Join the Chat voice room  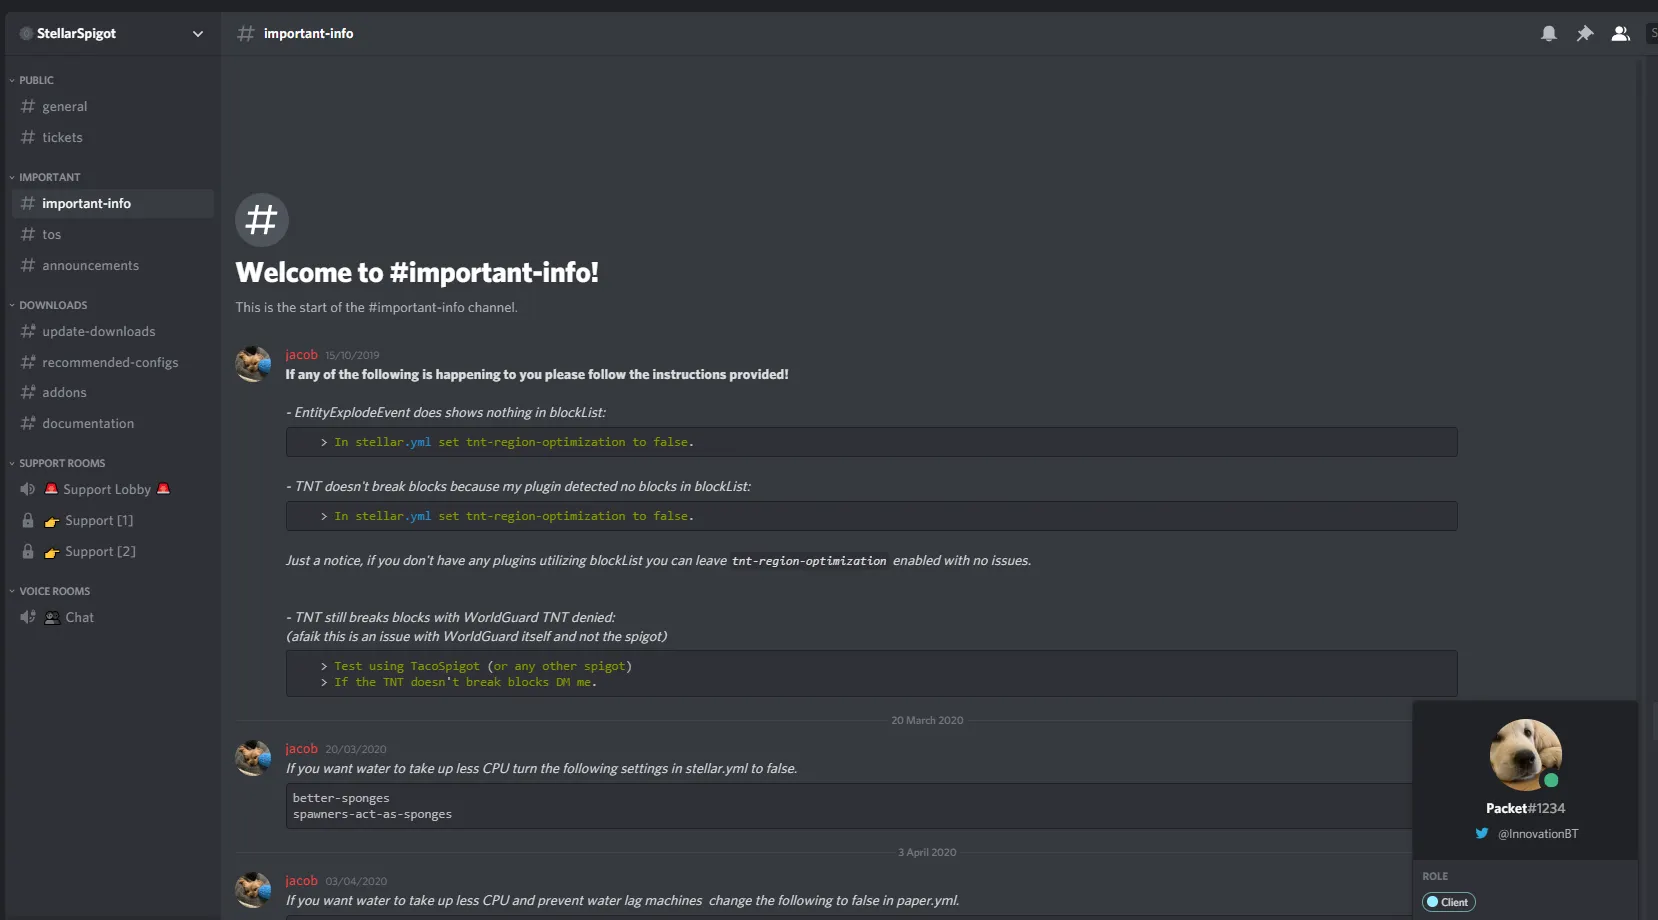pos(79,618)
